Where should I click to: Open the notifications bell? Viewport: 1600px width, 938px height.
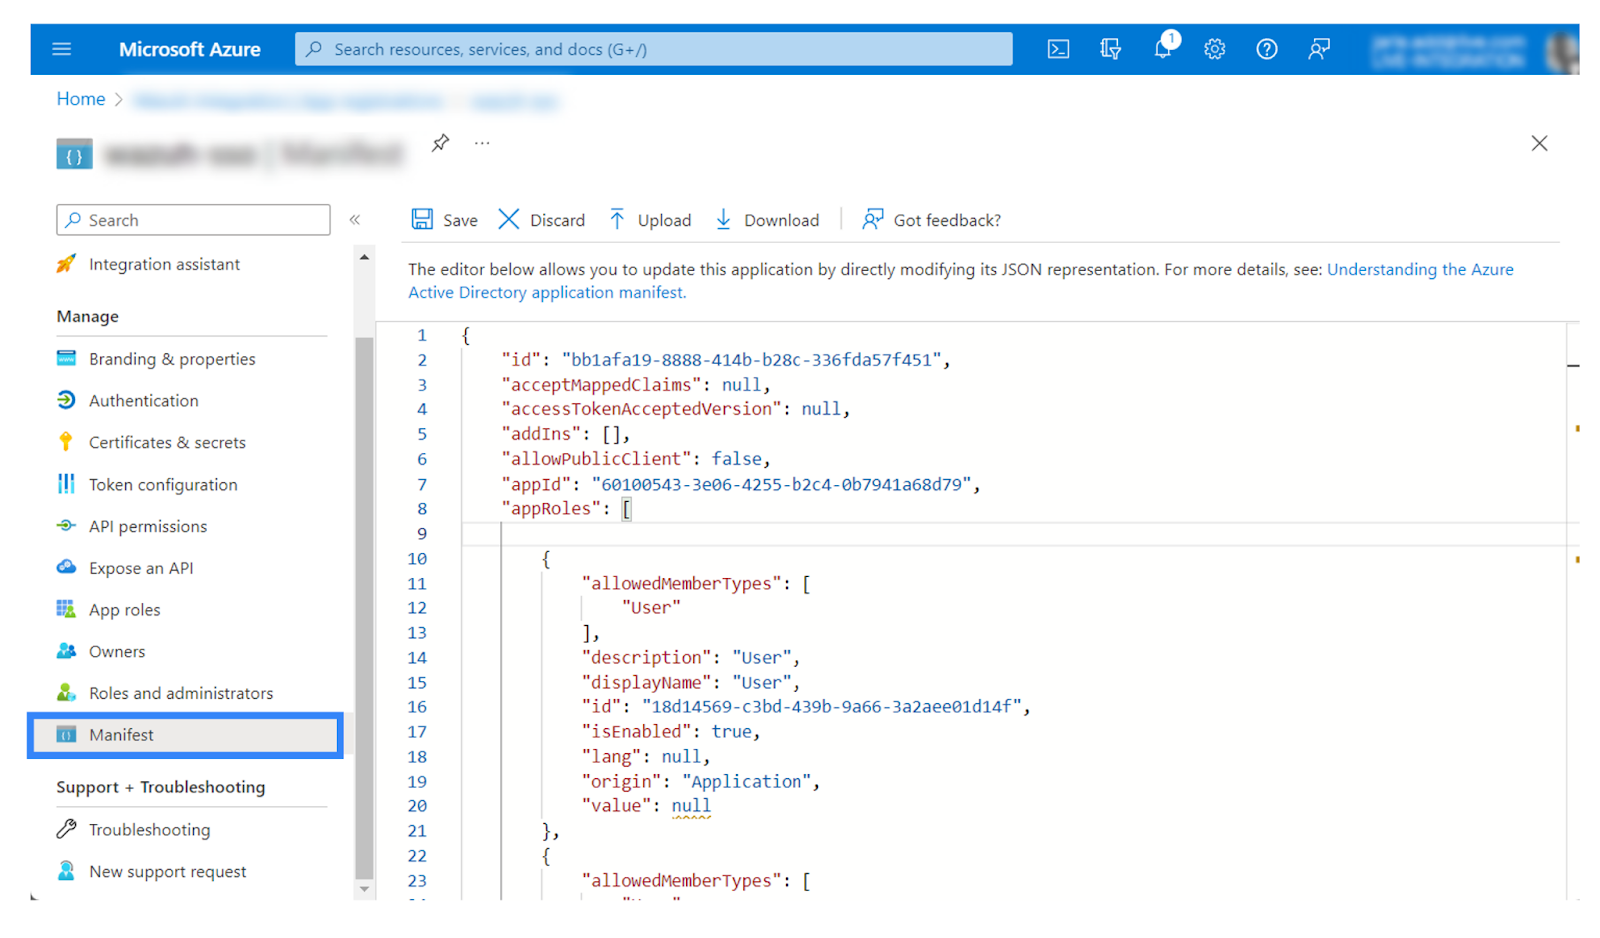1163,49
